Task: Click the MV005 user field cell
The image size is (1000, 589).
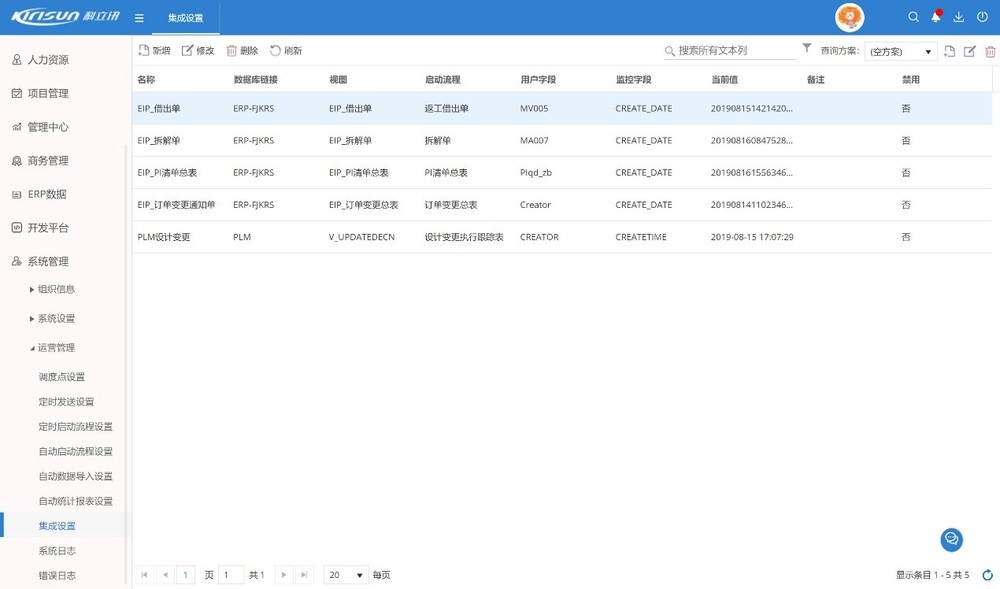Action: click(534, 108)
